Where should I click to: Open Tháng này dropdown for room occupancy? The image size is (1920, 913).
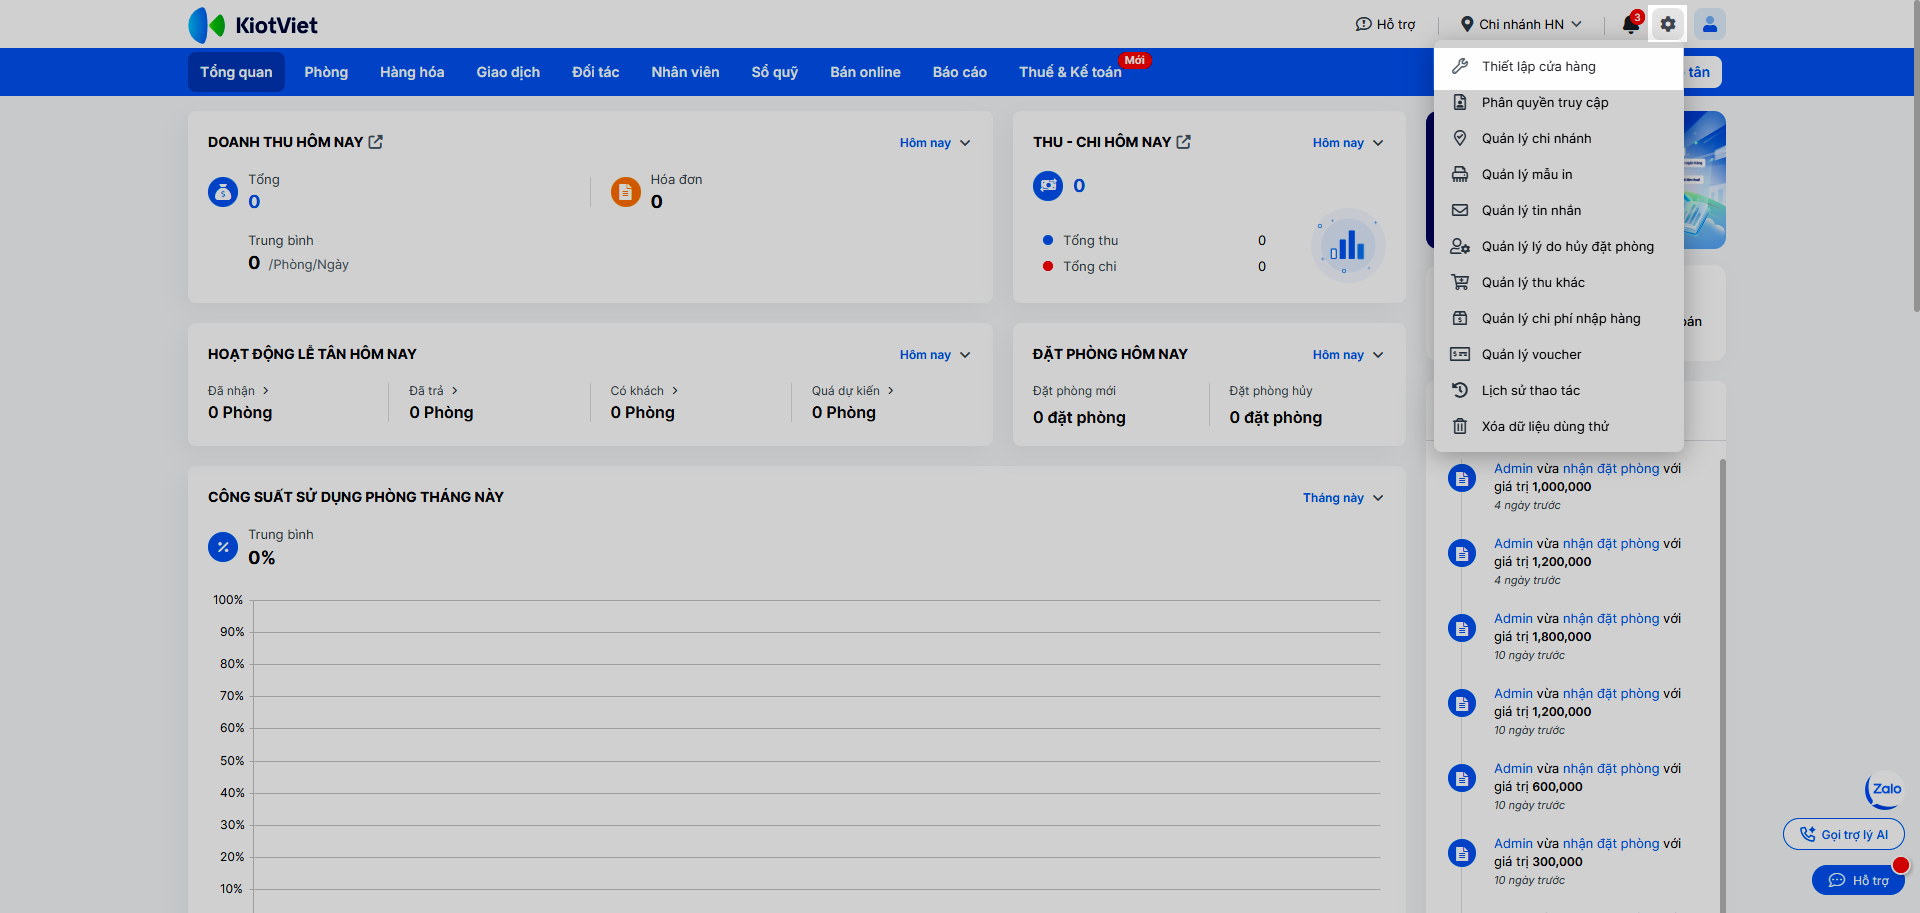tap(1343, 498)
